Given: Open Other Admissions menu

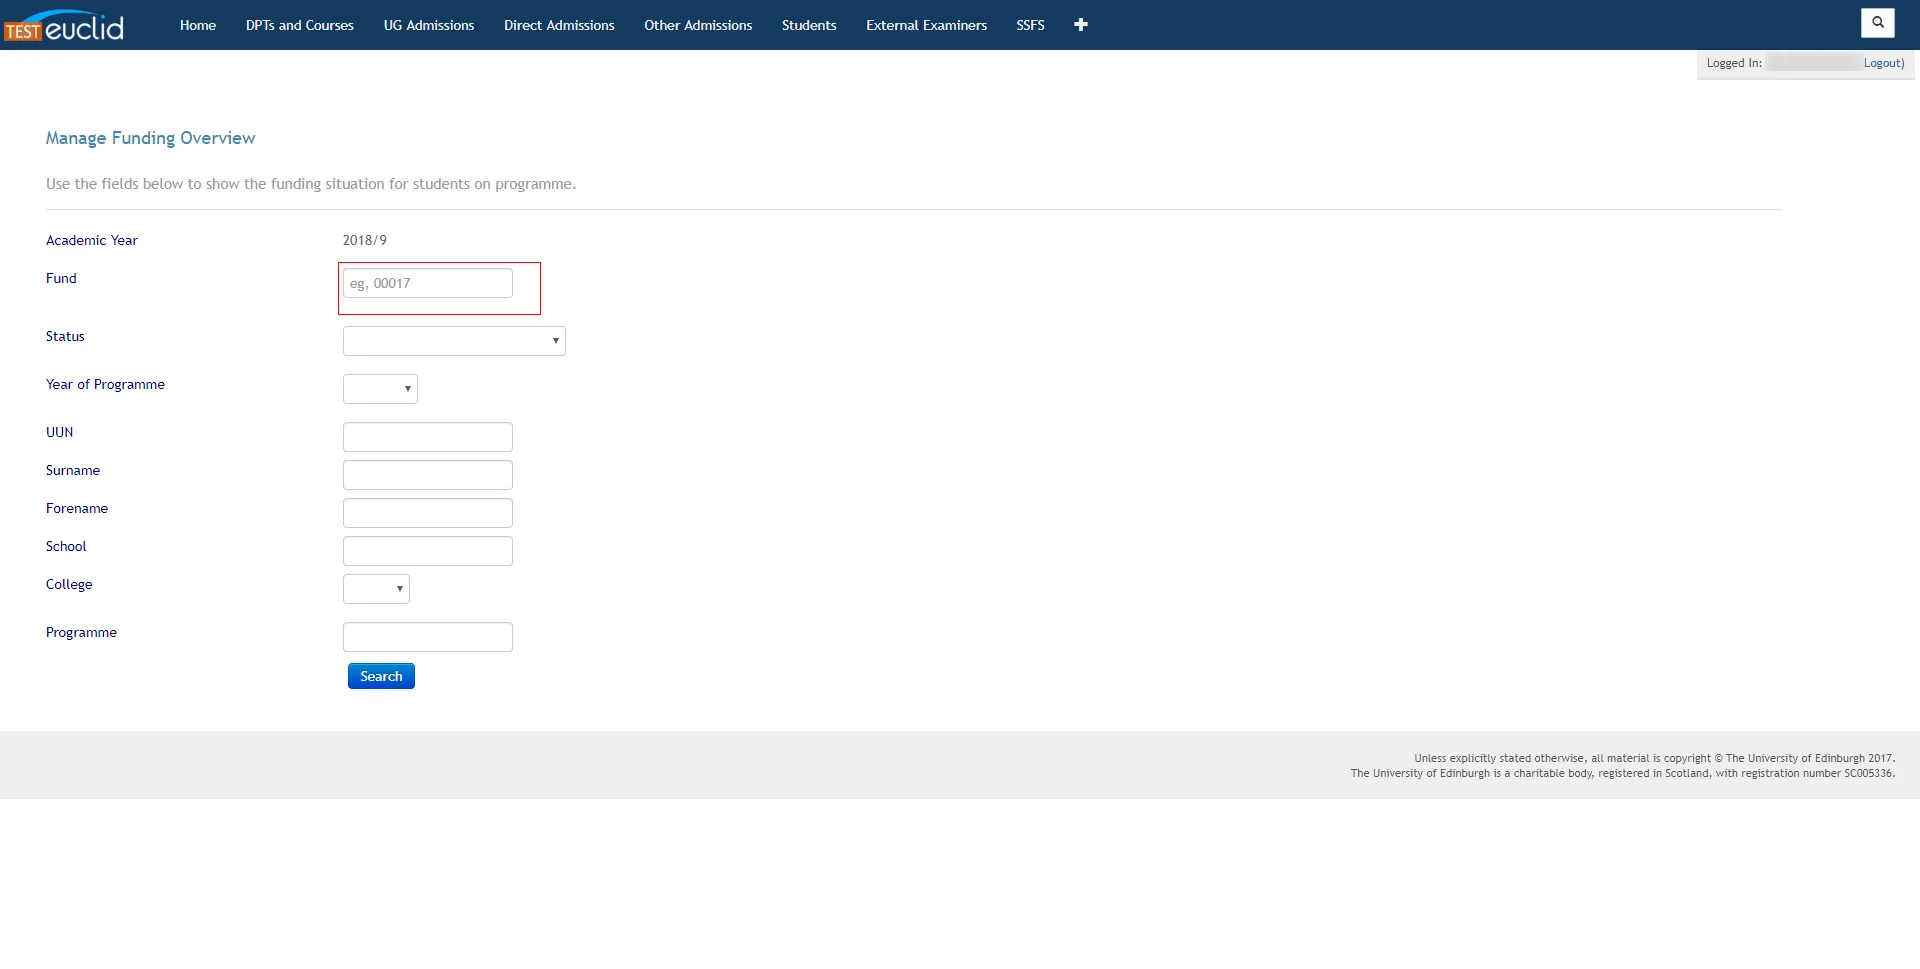Looking at the screenshot, I should pyautogui.click(x=698, y=25).
